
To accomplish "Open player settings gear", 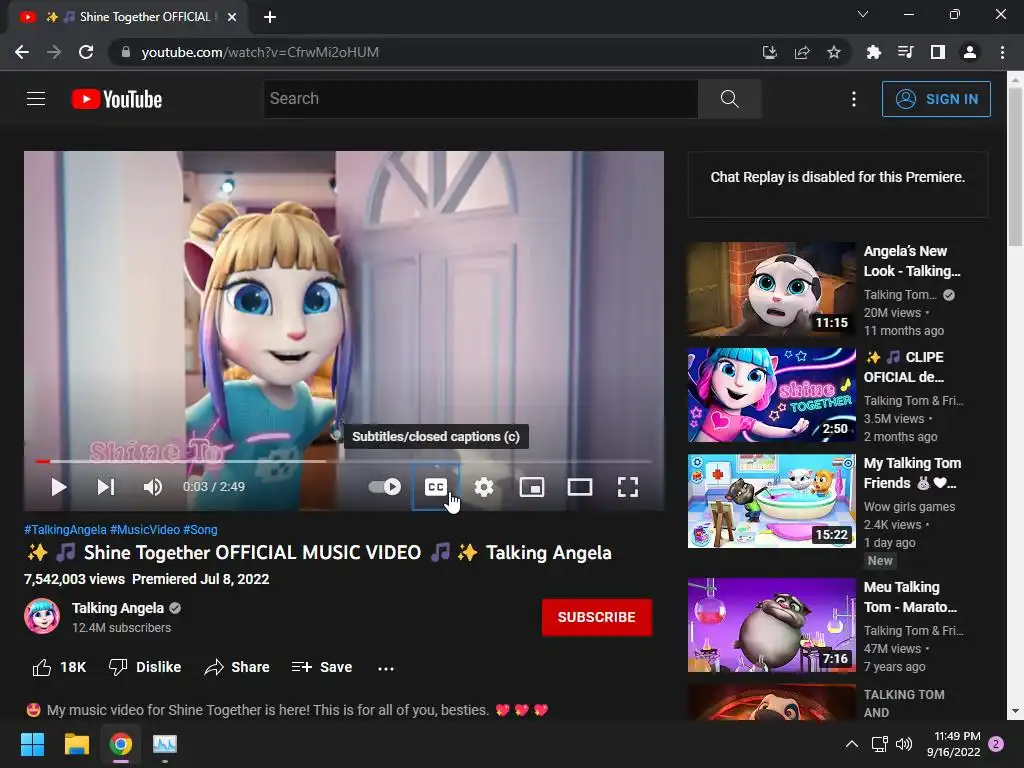I will [484, 487].
